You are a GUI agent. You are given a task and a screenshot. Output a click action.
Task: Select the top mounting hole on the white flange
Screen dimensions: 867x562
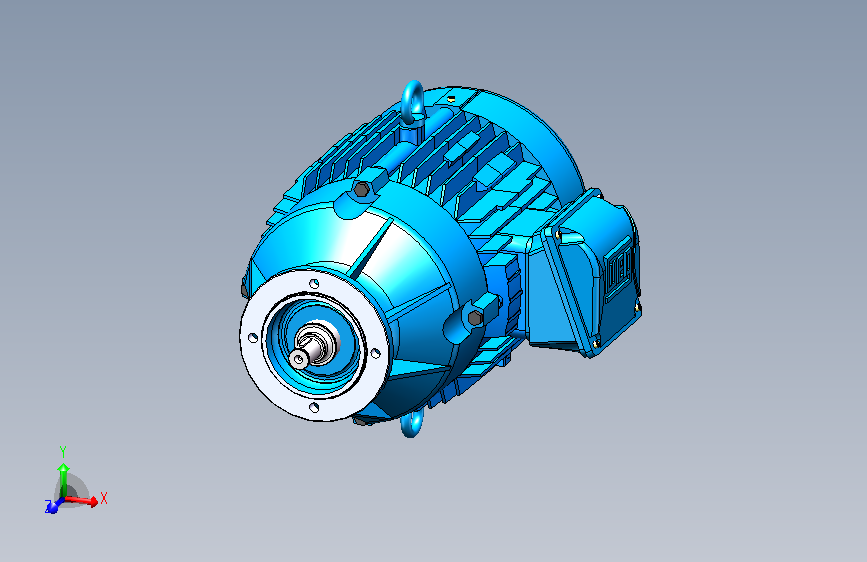pyautogui.click(x=314, y=284)
